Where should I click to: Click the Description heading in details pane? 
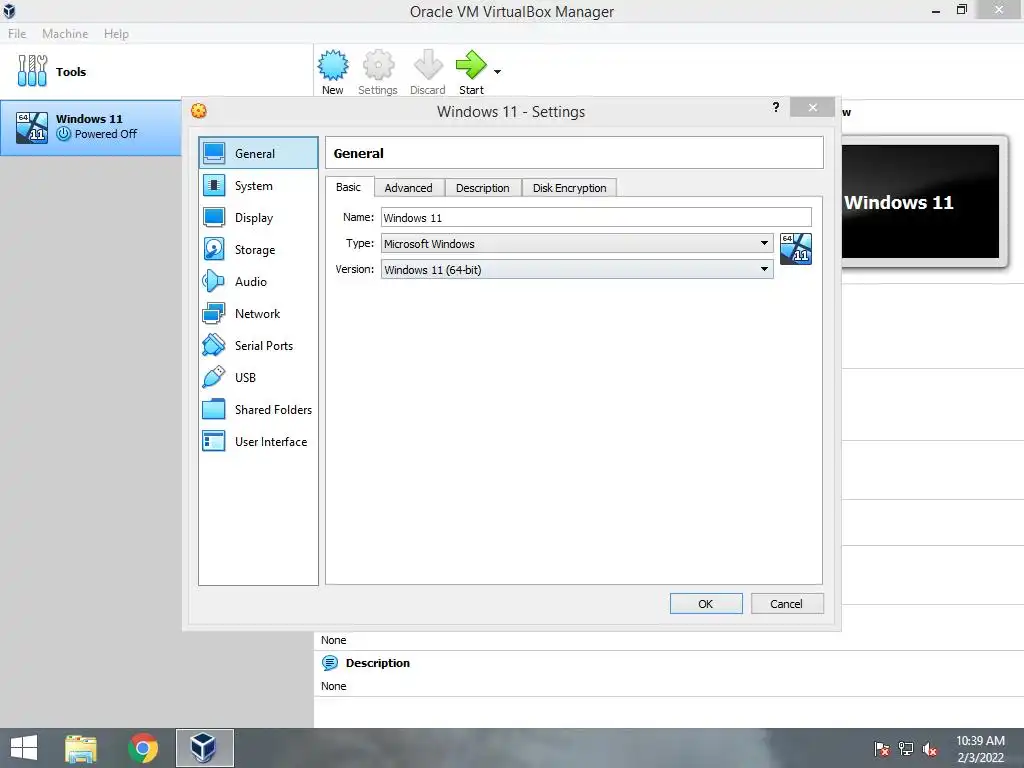pyautogui.click(x=378, y=663)
